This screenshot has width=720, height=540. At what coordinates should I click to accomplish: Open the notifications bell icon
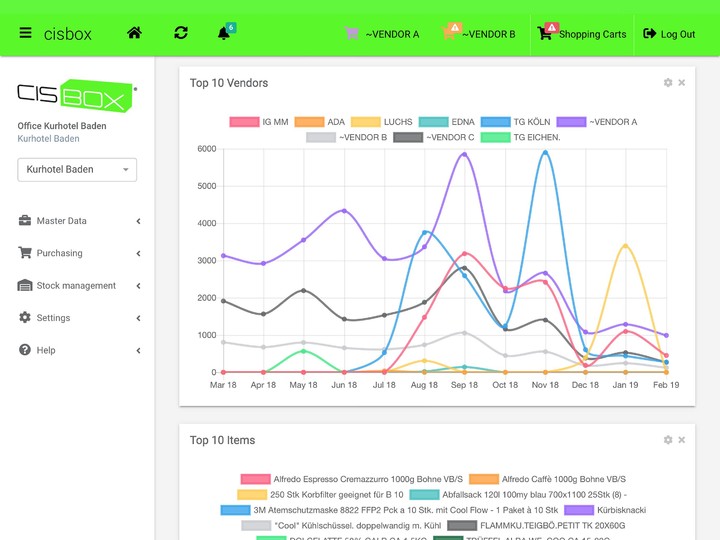pos(224,33)
